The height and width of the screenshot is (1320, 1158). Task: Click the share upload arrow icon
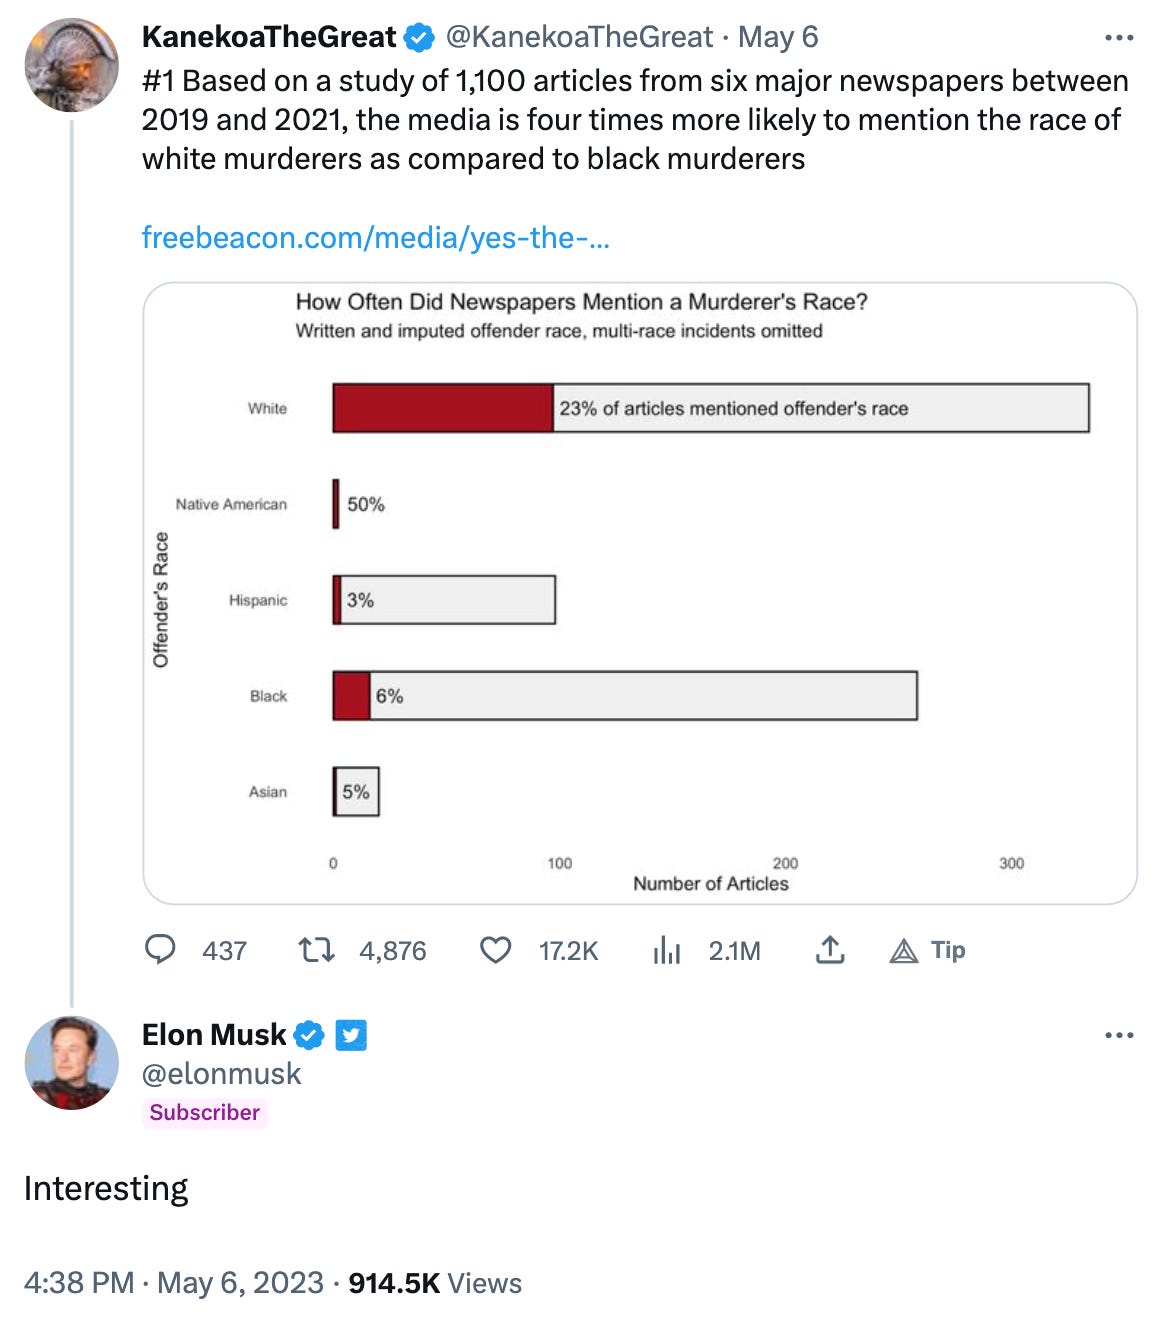point(830,949)
